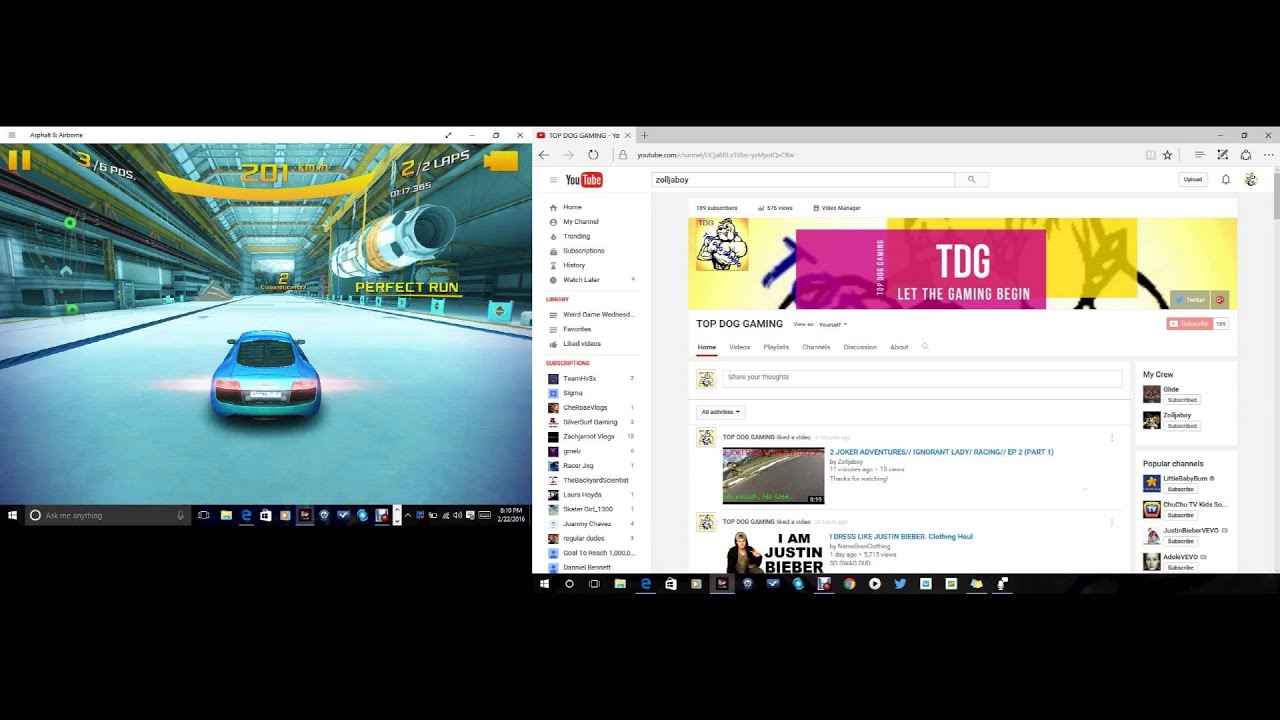Open My Channel in YouTube sidebar
Screen dimensions: 1280x720
point(580,222)
